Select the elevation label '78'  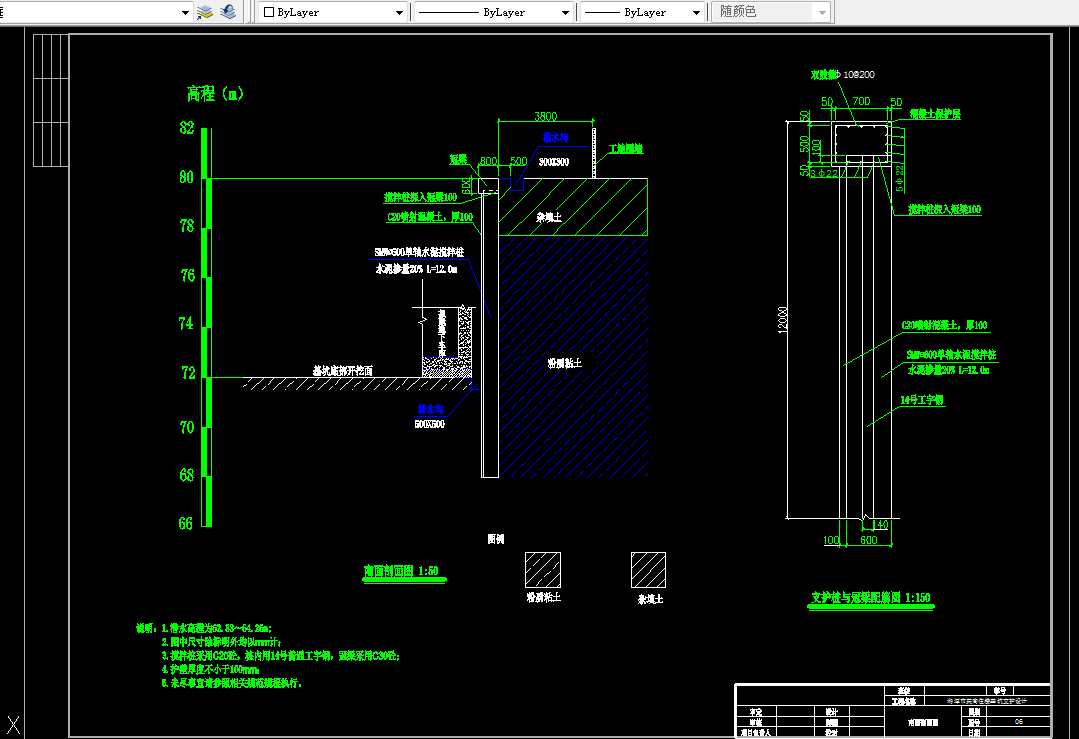[x=186, y=226]
